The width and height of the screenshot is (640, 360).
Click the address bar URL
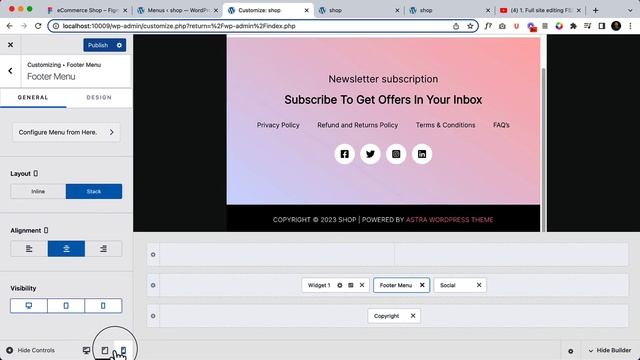coord(179,26)
